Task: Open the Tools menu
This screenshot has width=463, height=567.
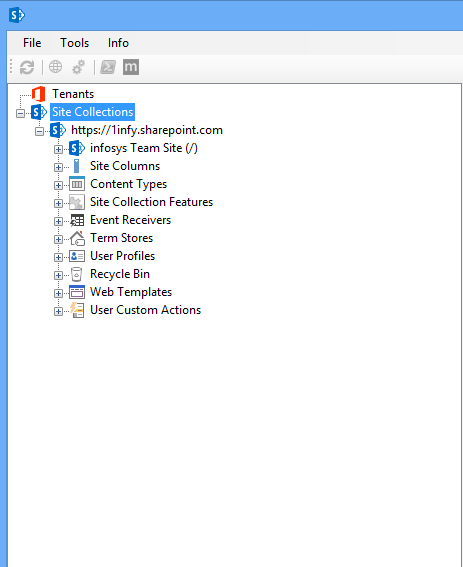Action: [75, 43]
